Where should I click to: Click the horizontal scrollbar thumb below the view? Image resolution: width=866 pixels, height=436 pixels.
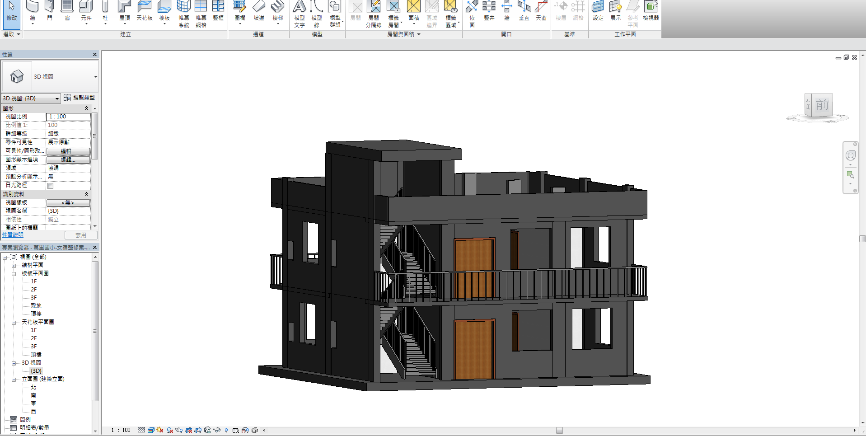(559, 430)
